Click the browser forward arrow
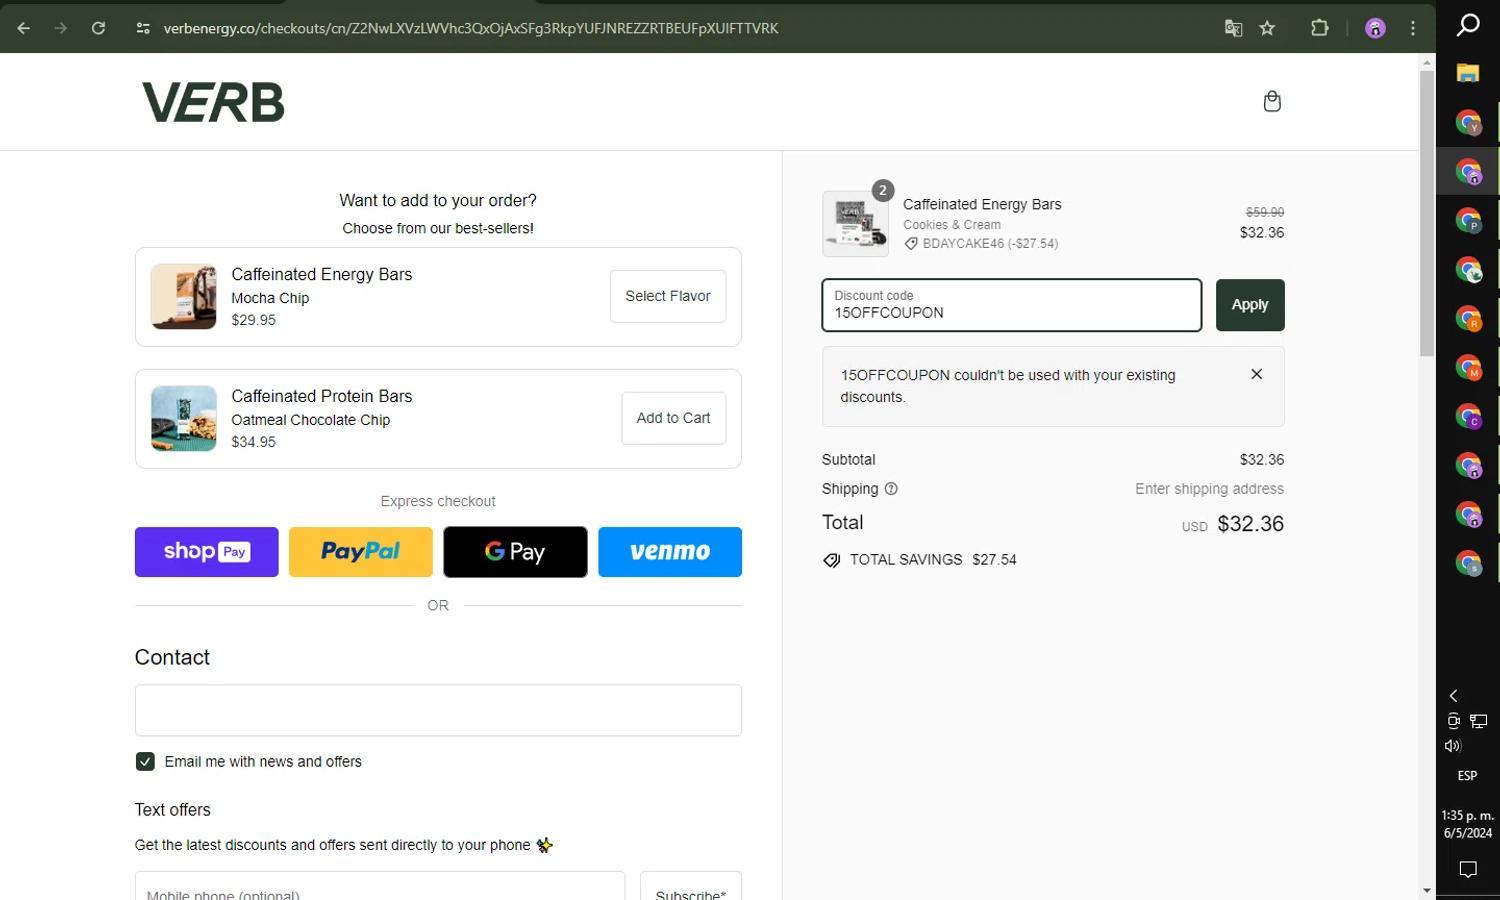This screenshot has height=900, width=1500. [60, 28]
